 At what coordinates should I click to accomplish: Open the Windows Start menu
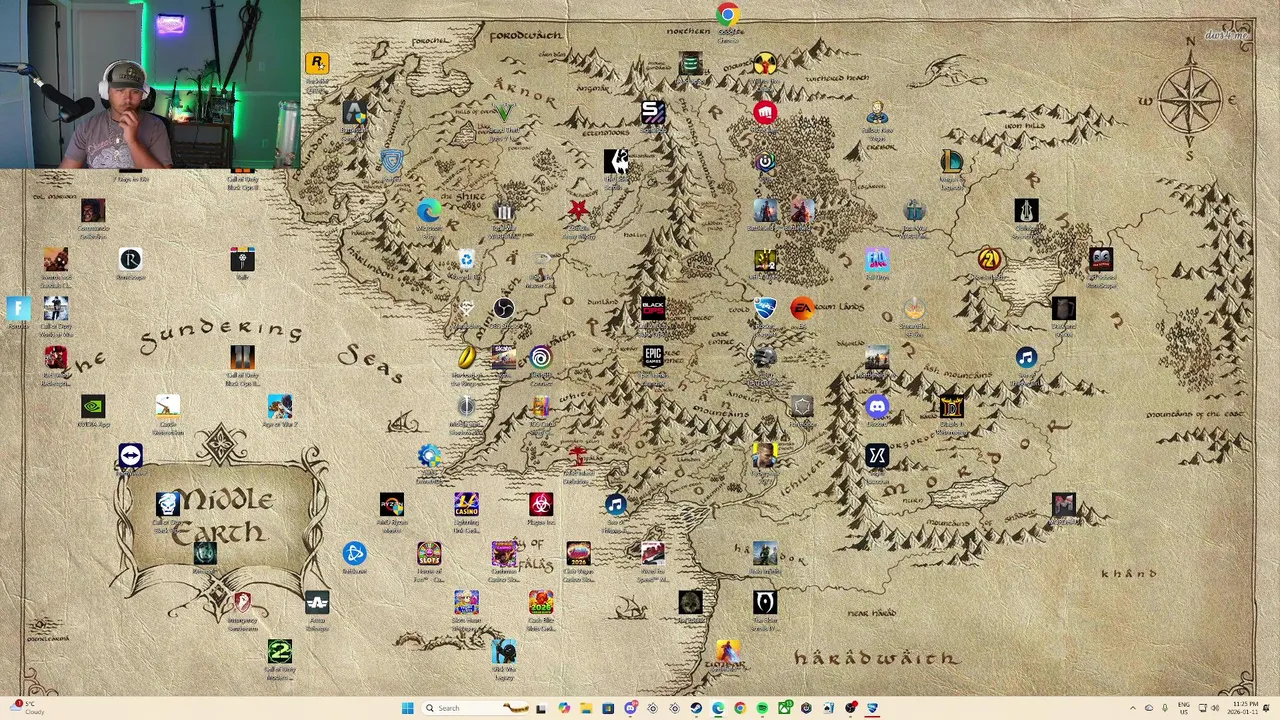pos(408,708)
